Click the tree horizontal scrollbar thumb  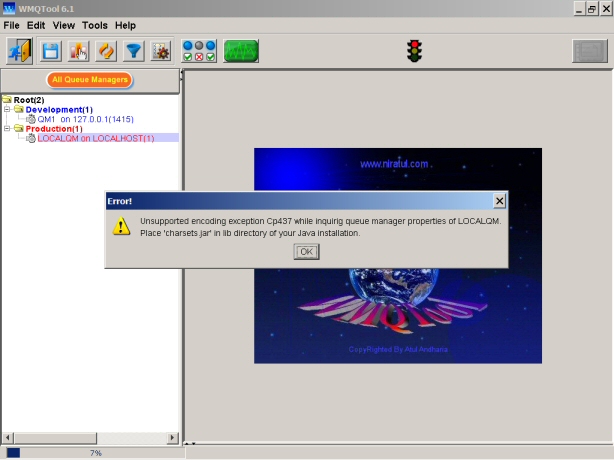tap(55, 438)
